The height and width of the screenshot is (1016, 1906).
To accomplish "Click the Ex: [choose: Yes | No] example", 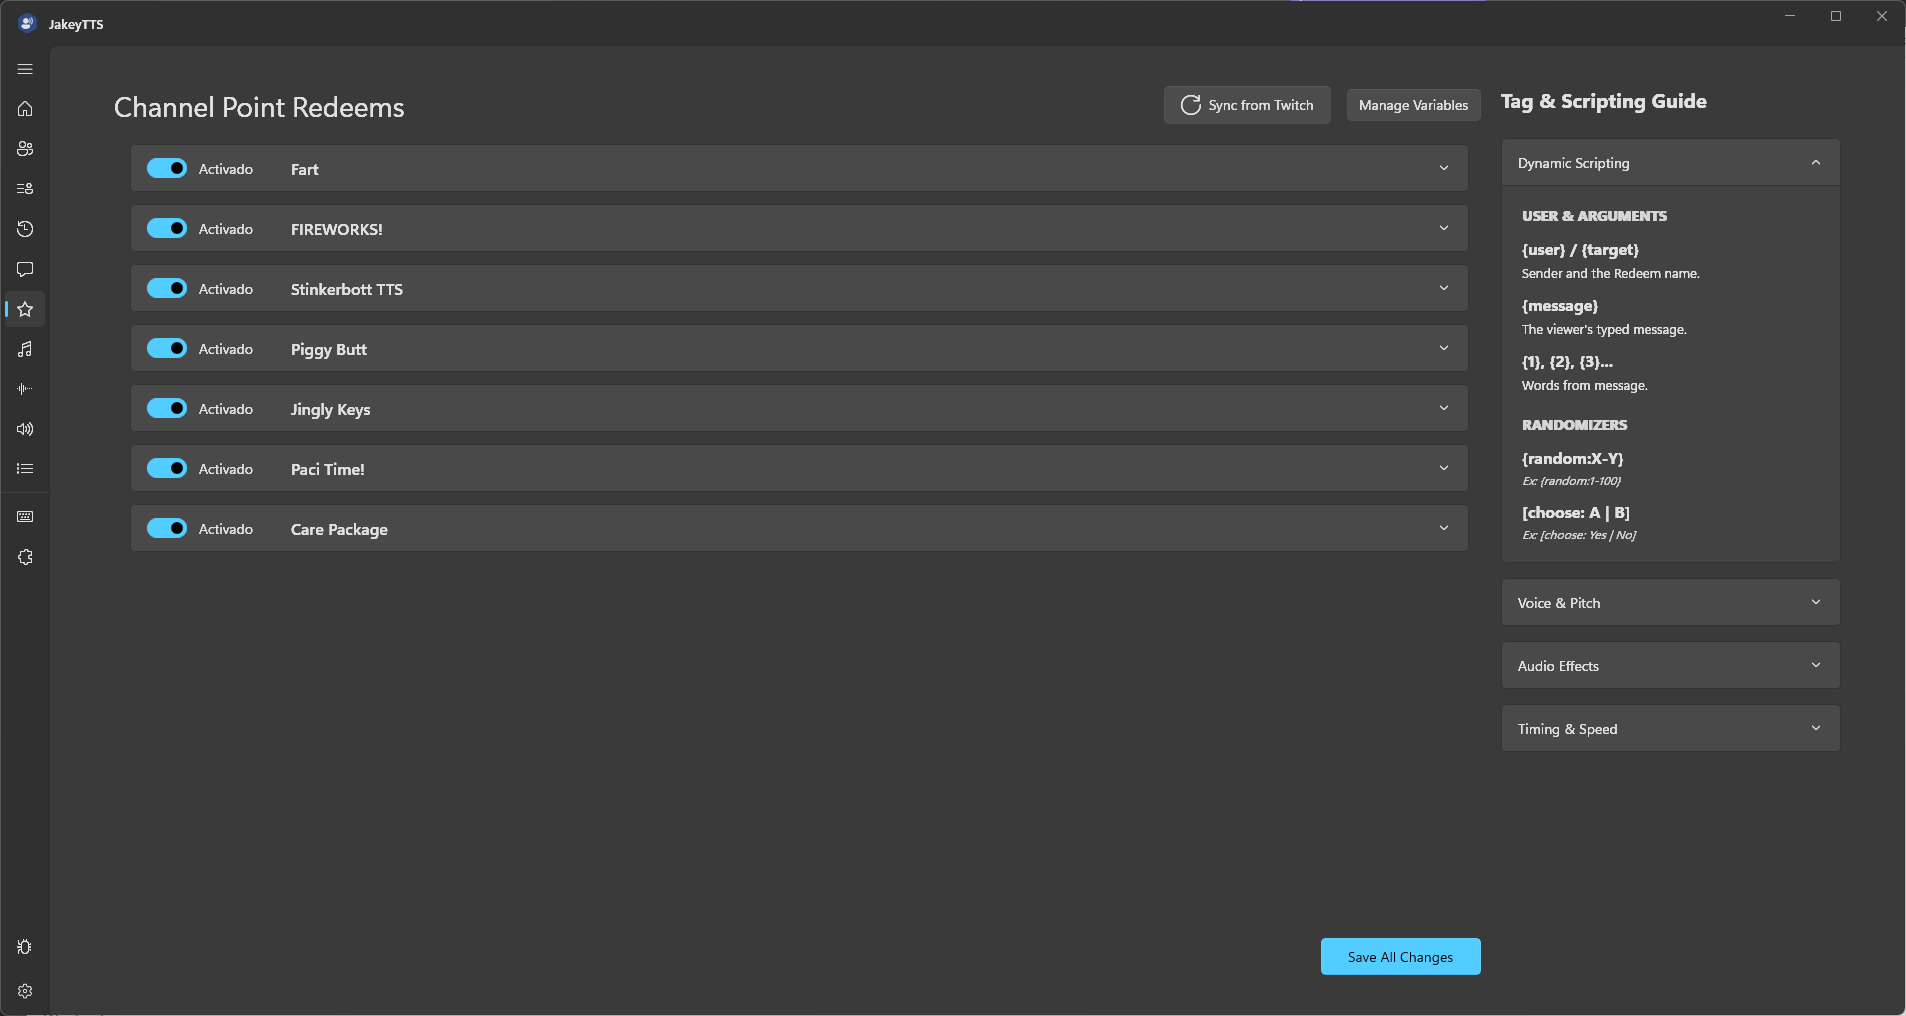I will pos(1579,535).
